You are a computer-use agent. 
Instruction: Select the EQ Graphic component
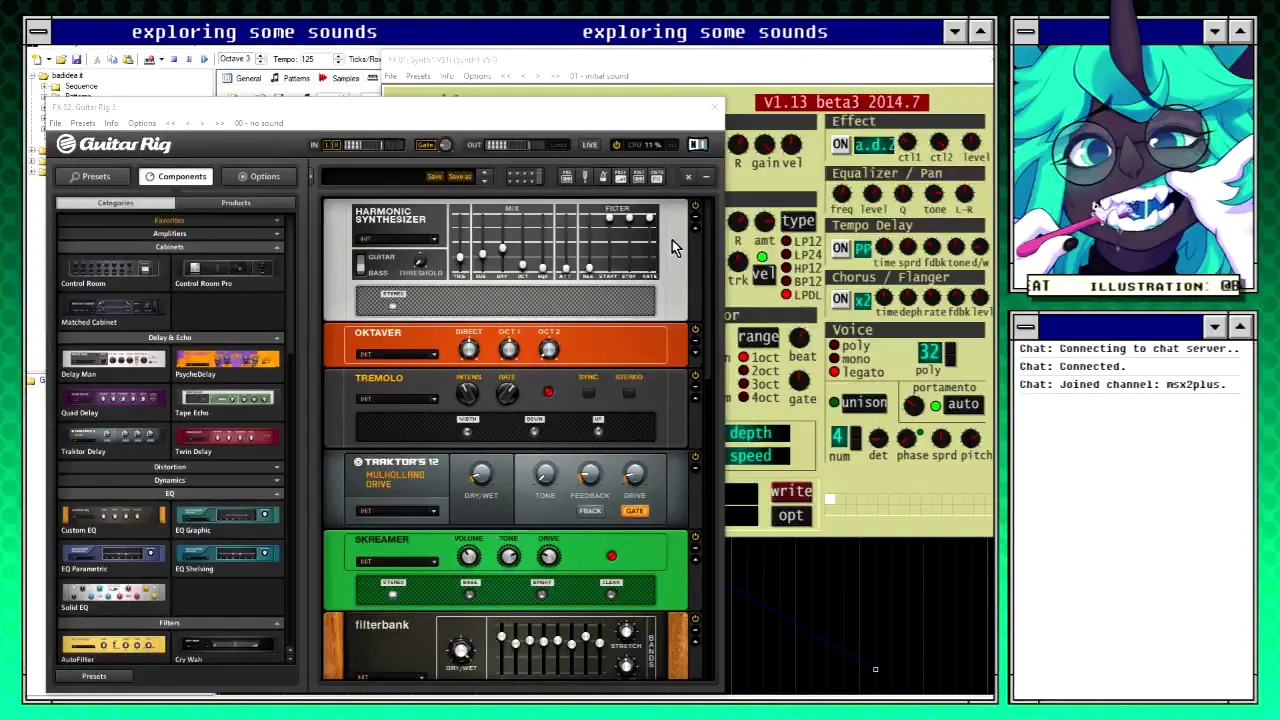point(227,519)
